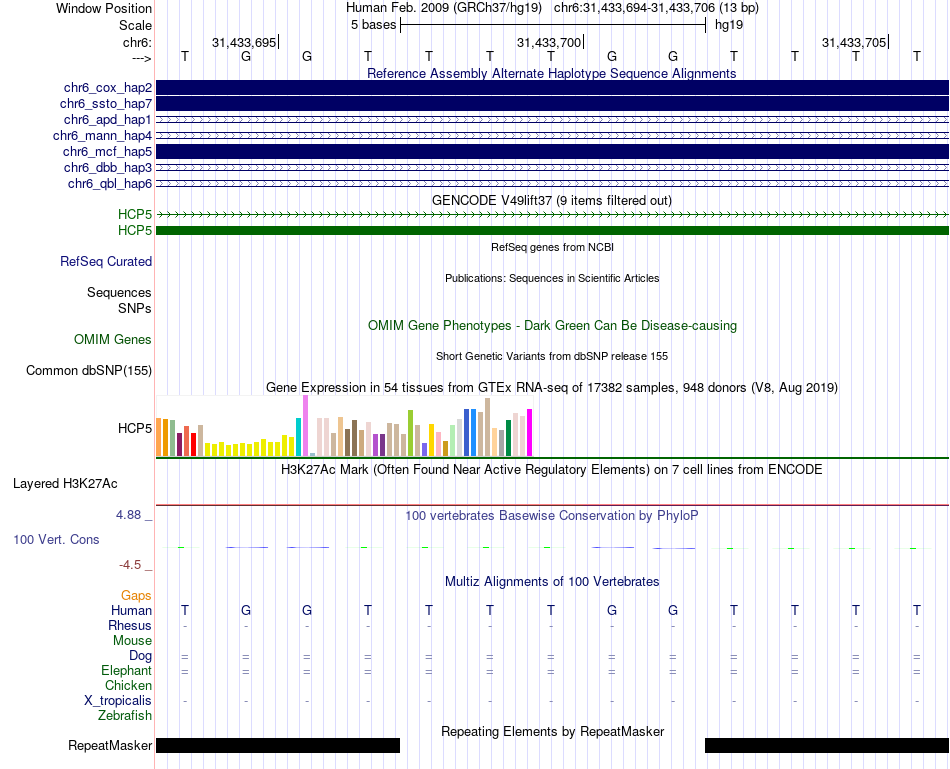Click the tallest violet bar in GTEx chart
The width and height of the screenshot is (950, 769).
click(305, 425)
